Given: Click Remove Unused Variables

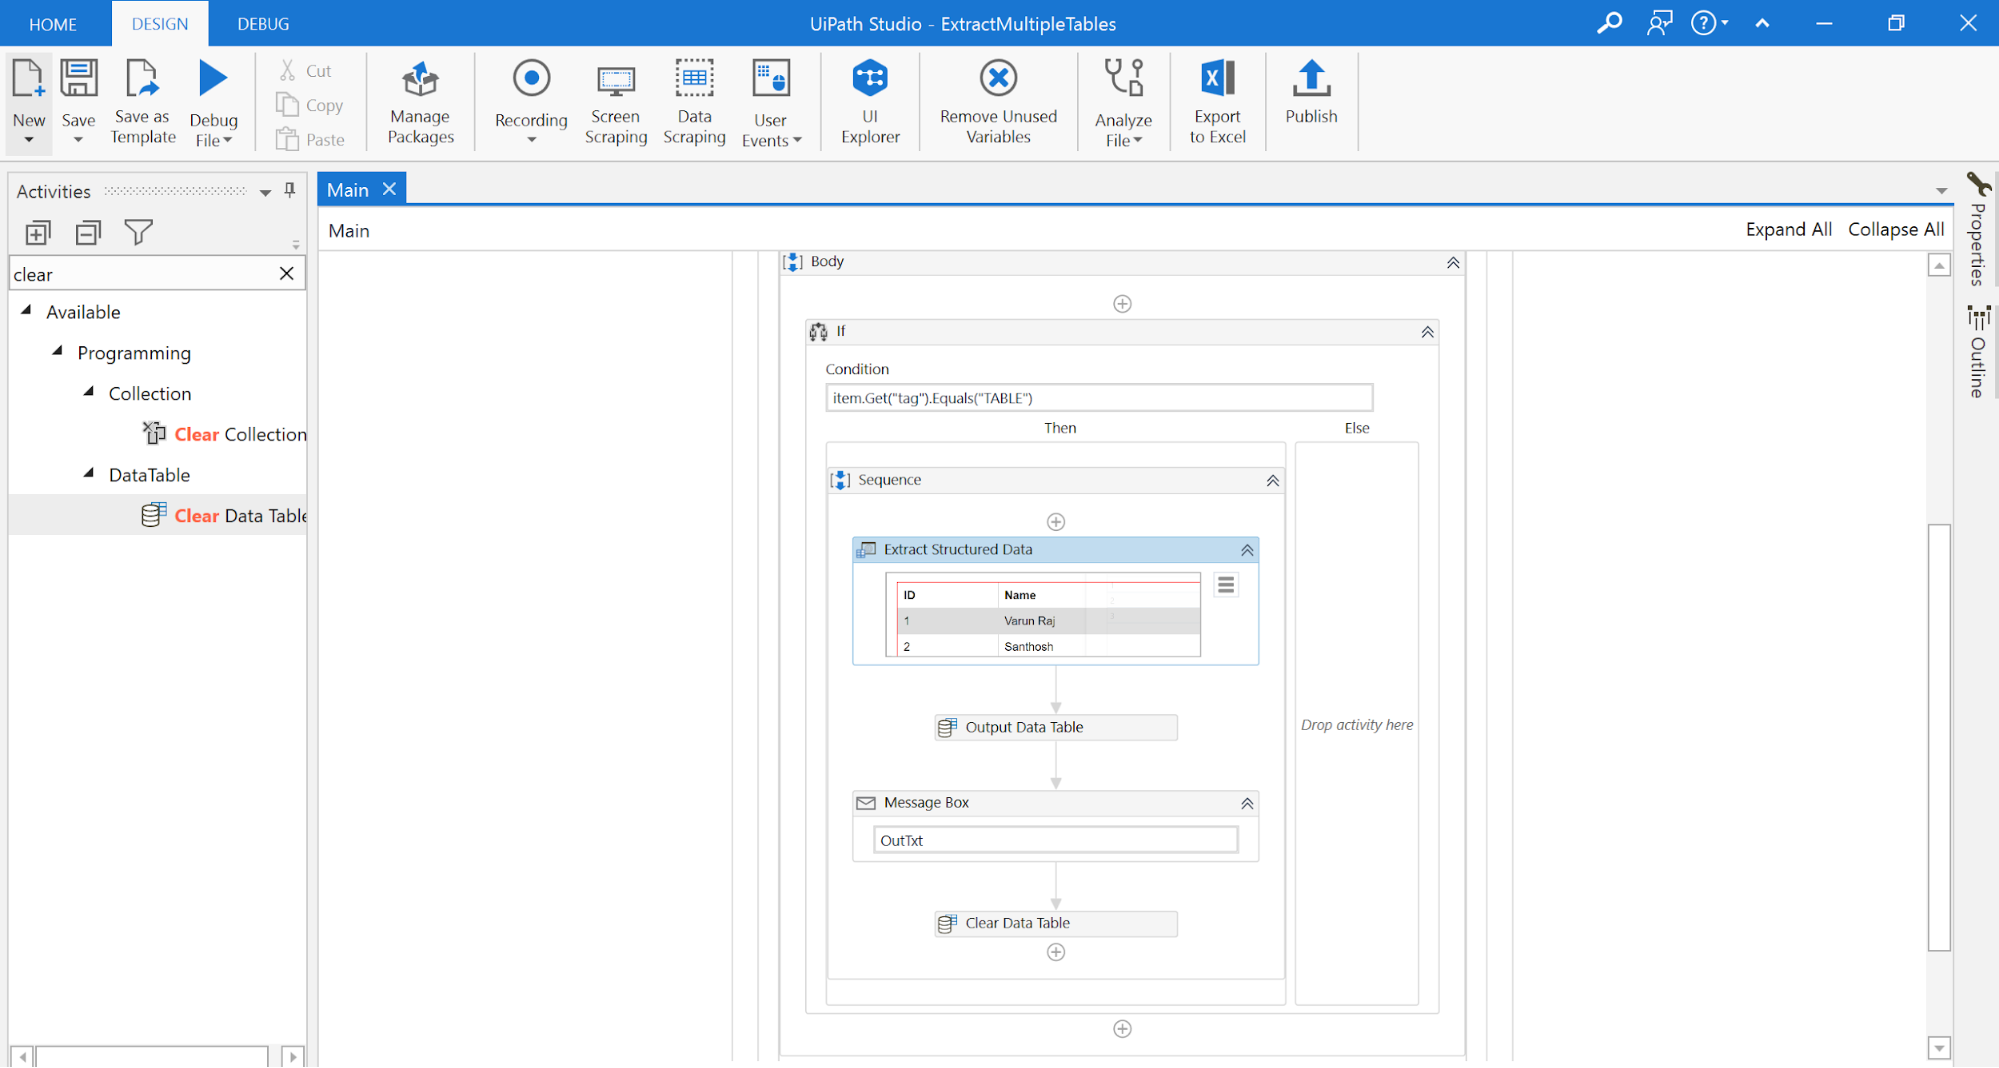Looking at the screenshot, I should 997,100.
